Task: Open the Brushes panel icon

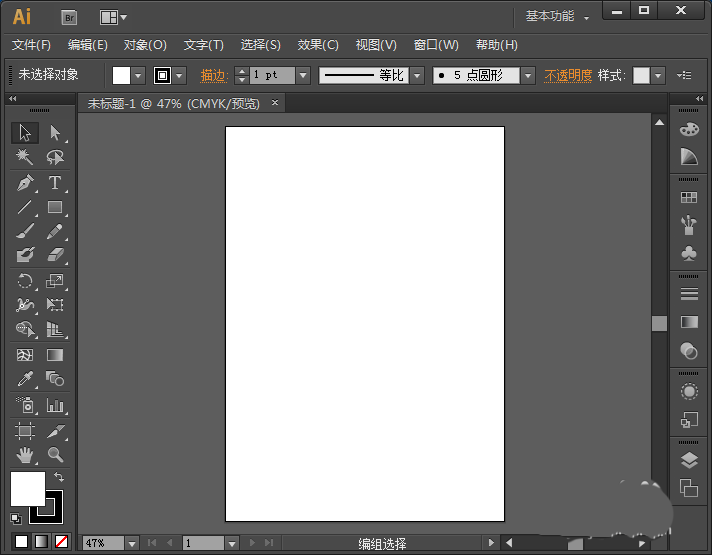Action: point(689,225)
